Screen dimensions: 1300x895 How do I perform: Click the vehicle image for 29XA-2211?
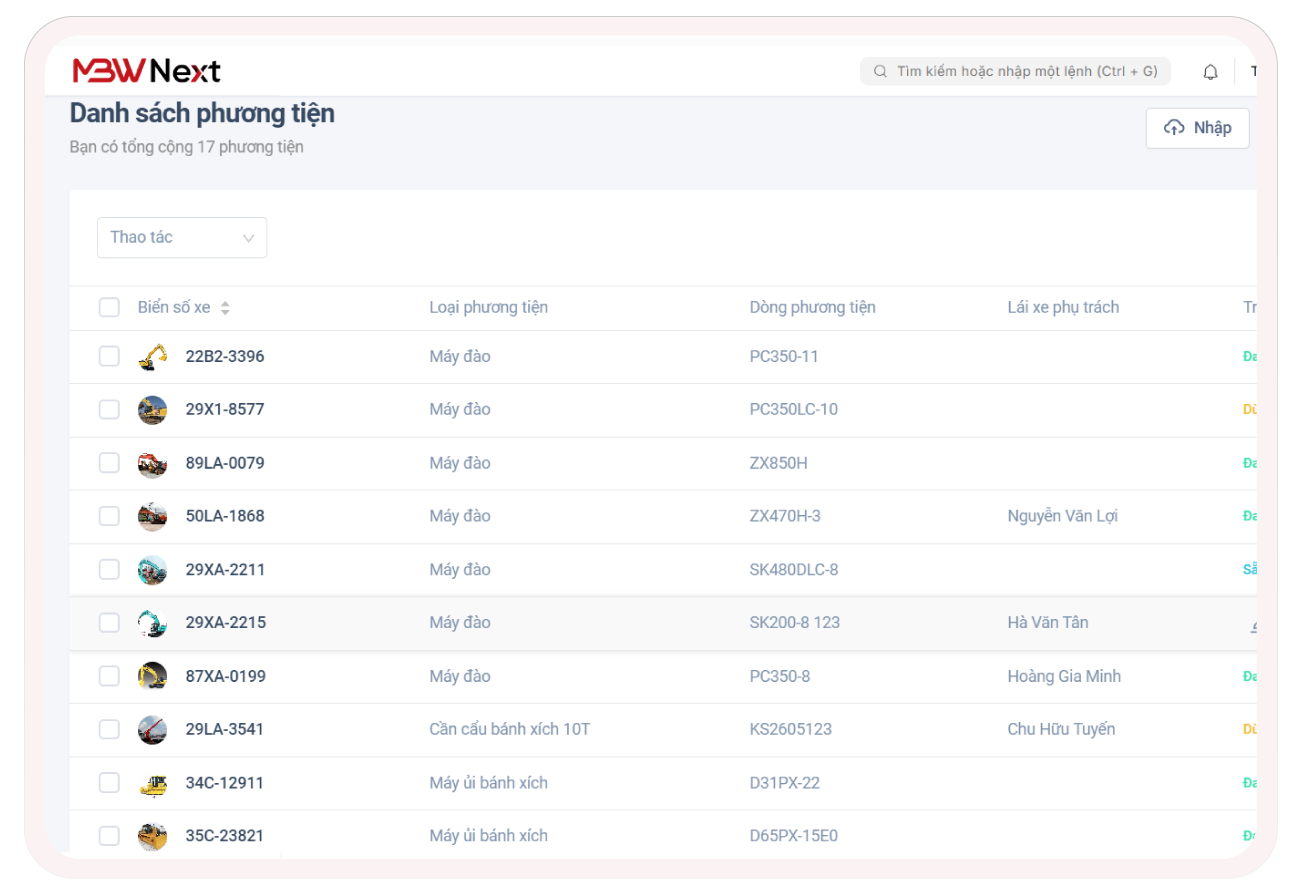tap(152, 570)
